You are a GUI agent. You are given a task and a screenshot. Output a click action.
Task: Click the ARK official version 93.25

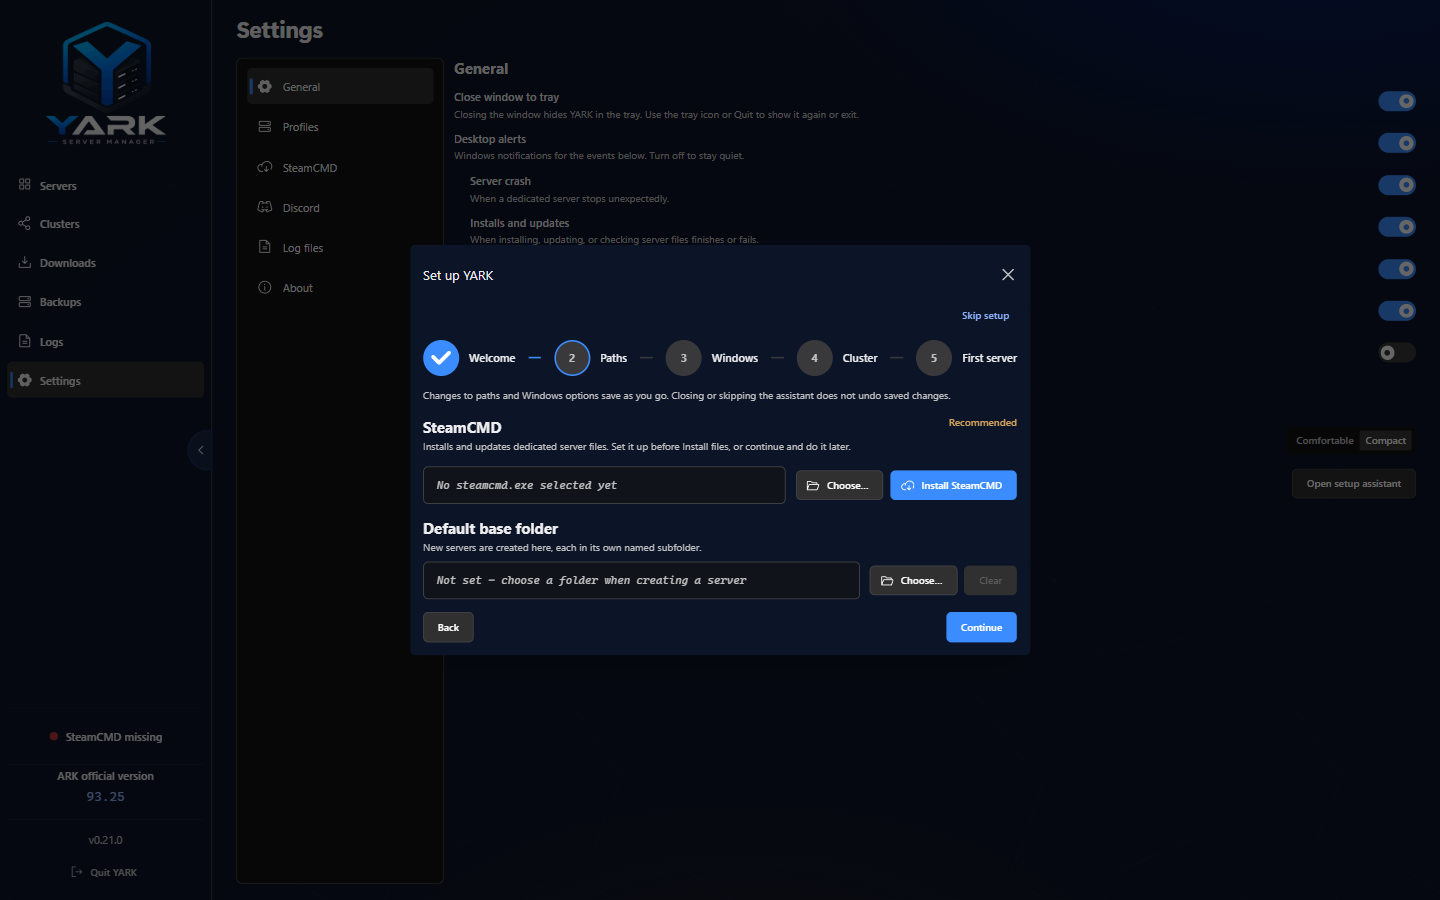pos(105,797)
